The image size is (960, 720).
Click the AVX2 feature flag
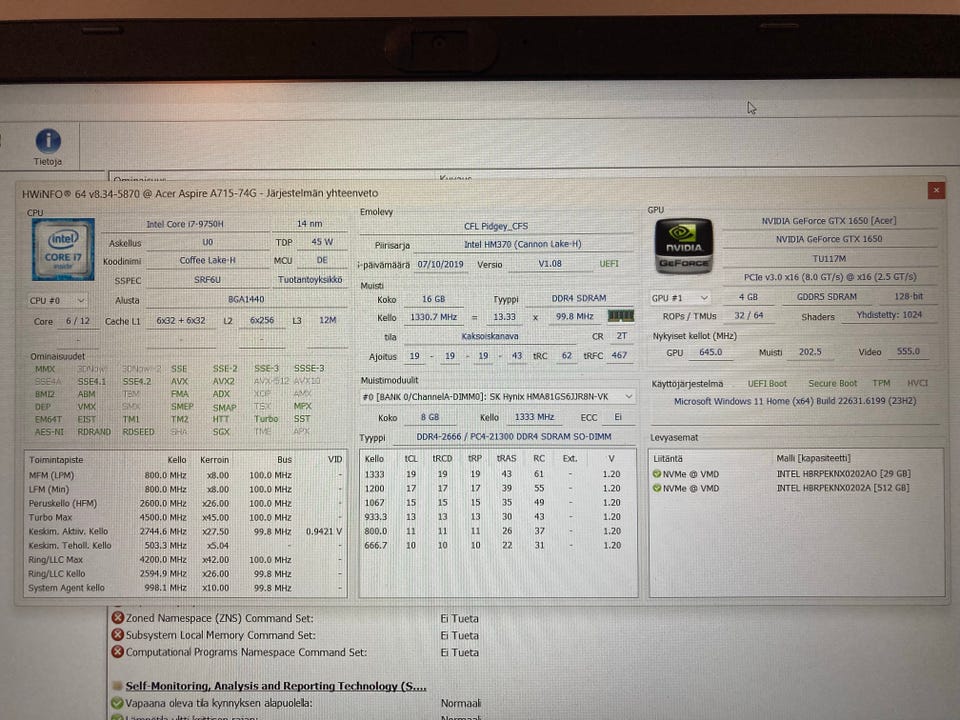tap(223, 381)
